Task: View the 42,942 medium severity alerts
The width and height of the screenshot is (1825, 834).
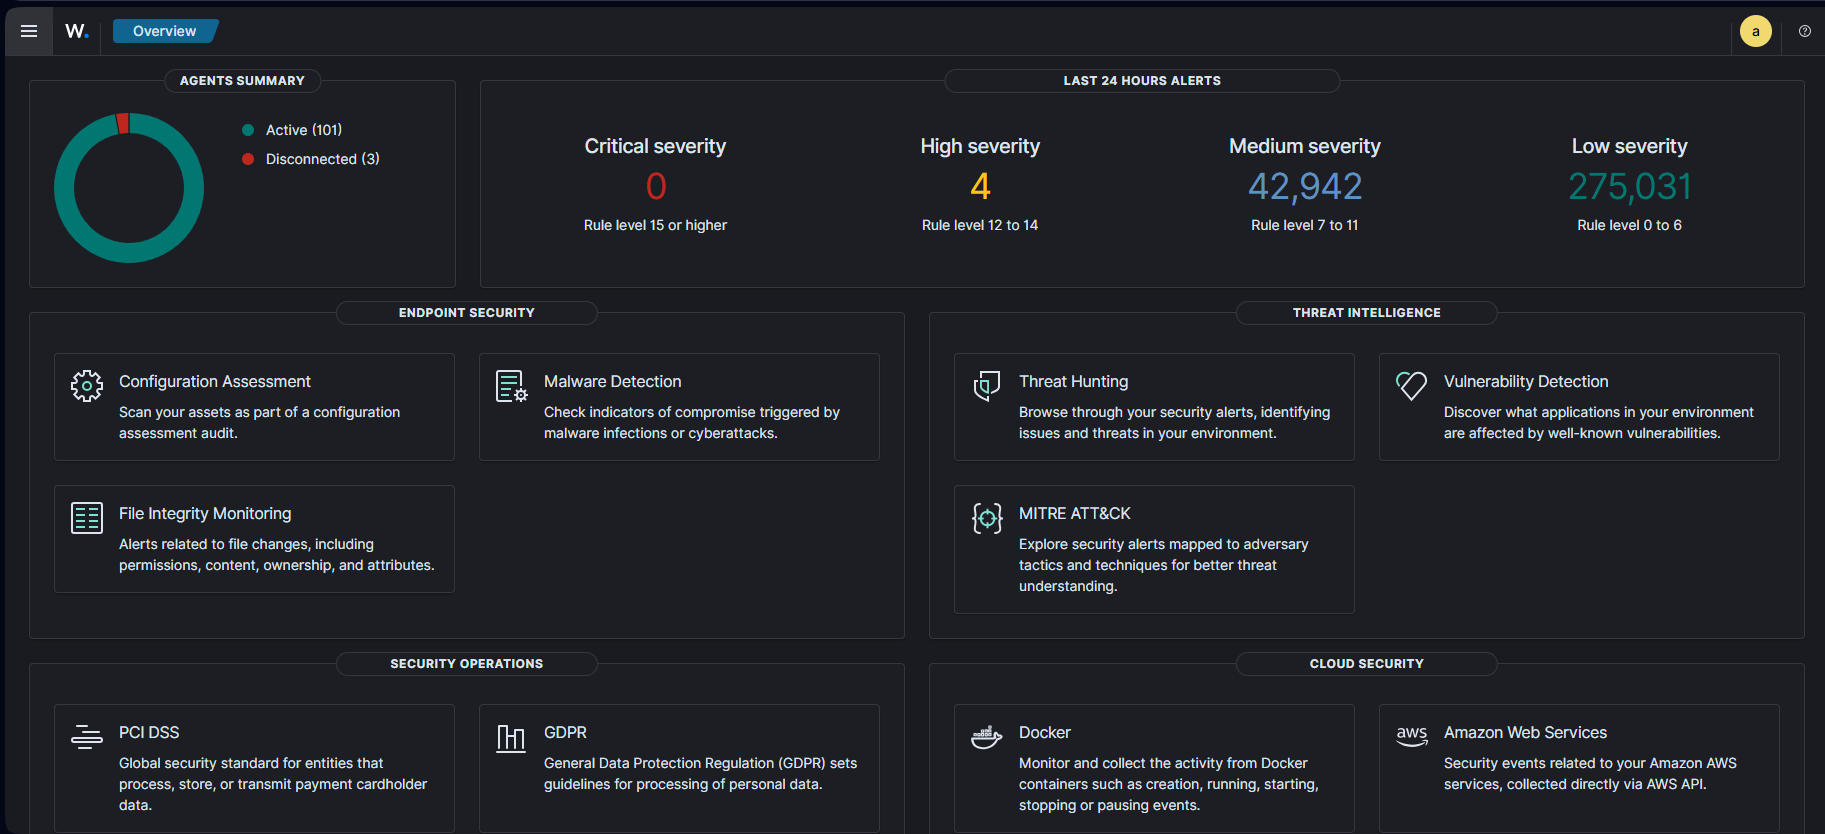Action: (1304, 187)
